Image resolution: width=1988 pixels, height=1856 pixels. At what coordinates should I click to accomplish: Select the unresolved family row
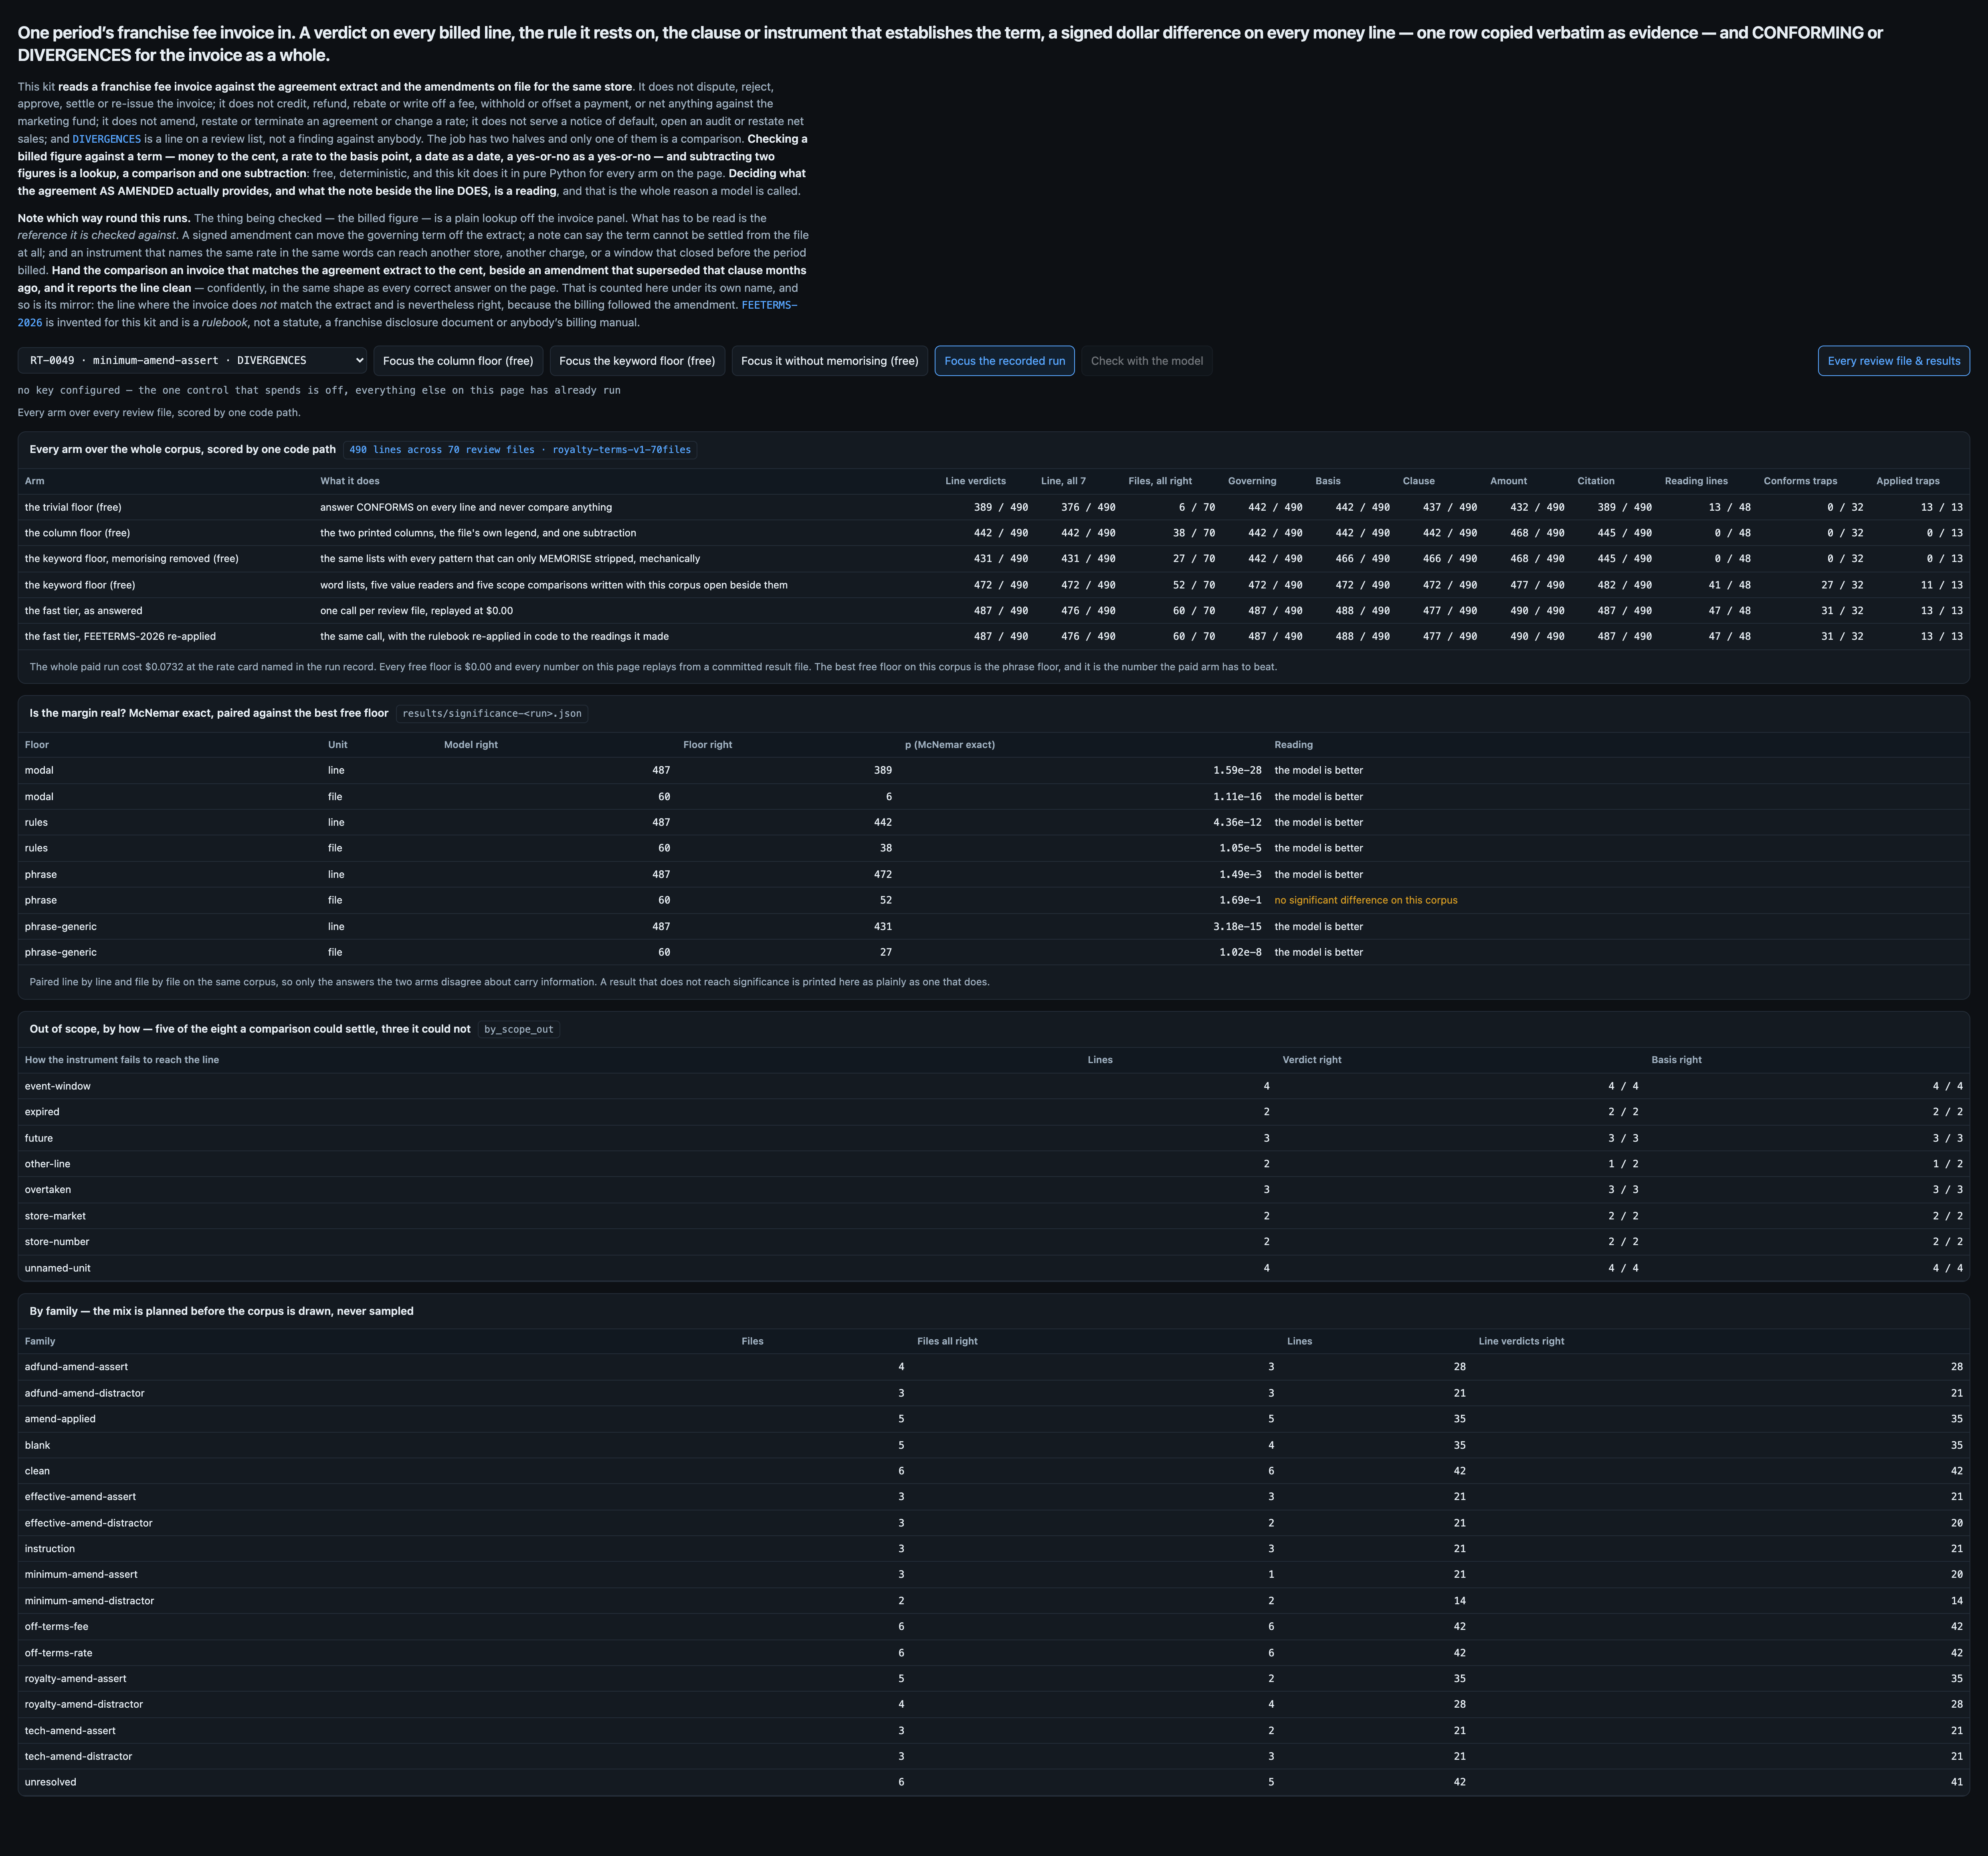[993, 1782]
